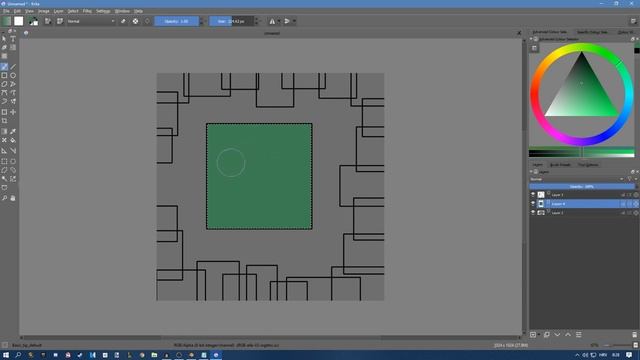Hide the highlighted selected layer
The image size is (640, 360).
[533, 203]
